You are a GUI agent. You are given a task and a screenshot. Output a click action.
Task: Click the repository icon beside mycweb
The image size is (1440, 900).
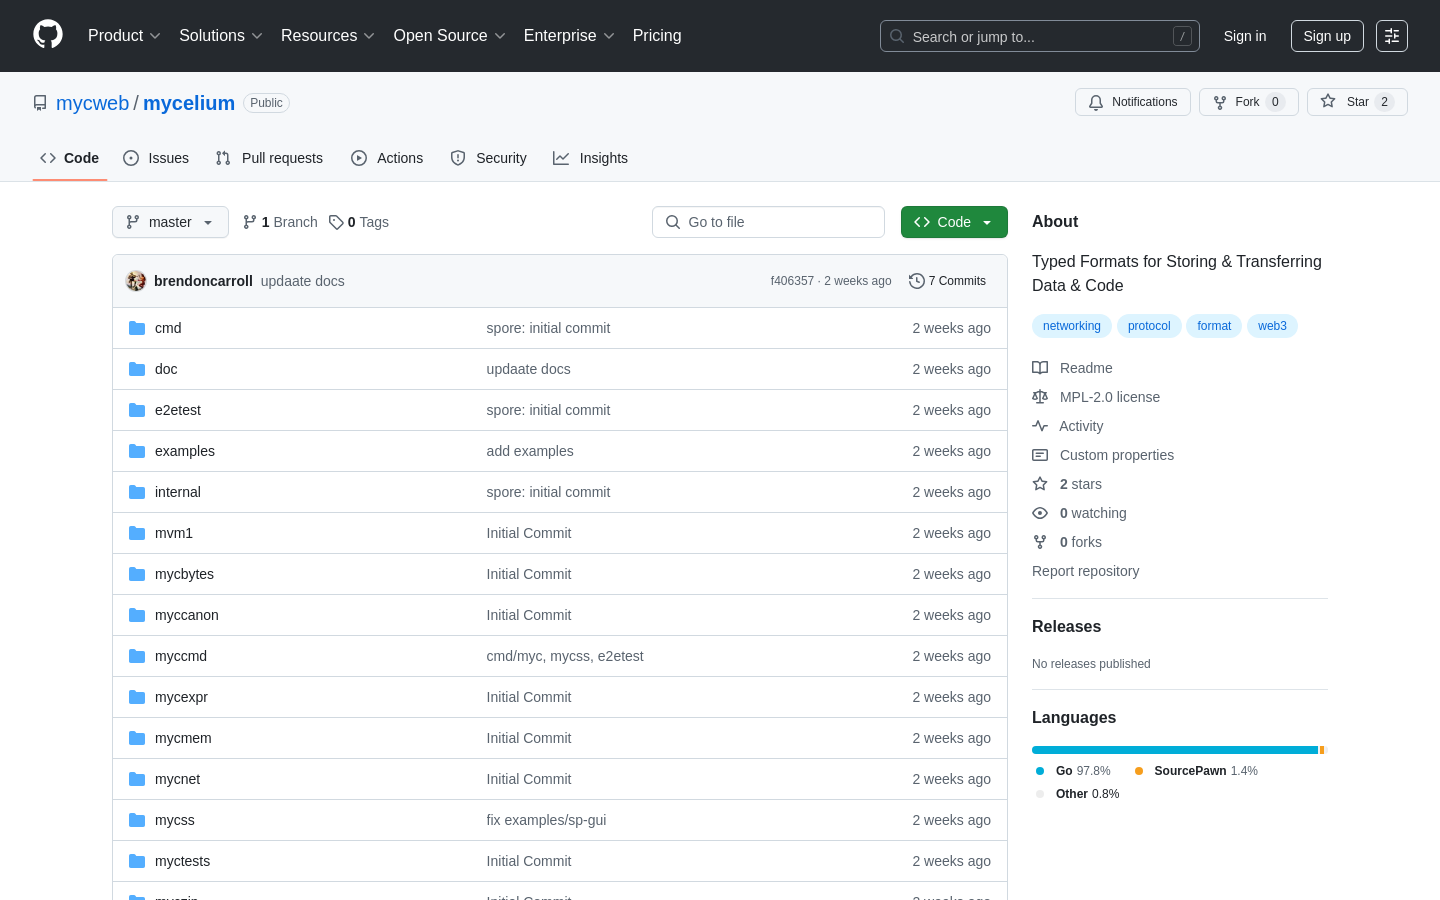tap(40, 103)
